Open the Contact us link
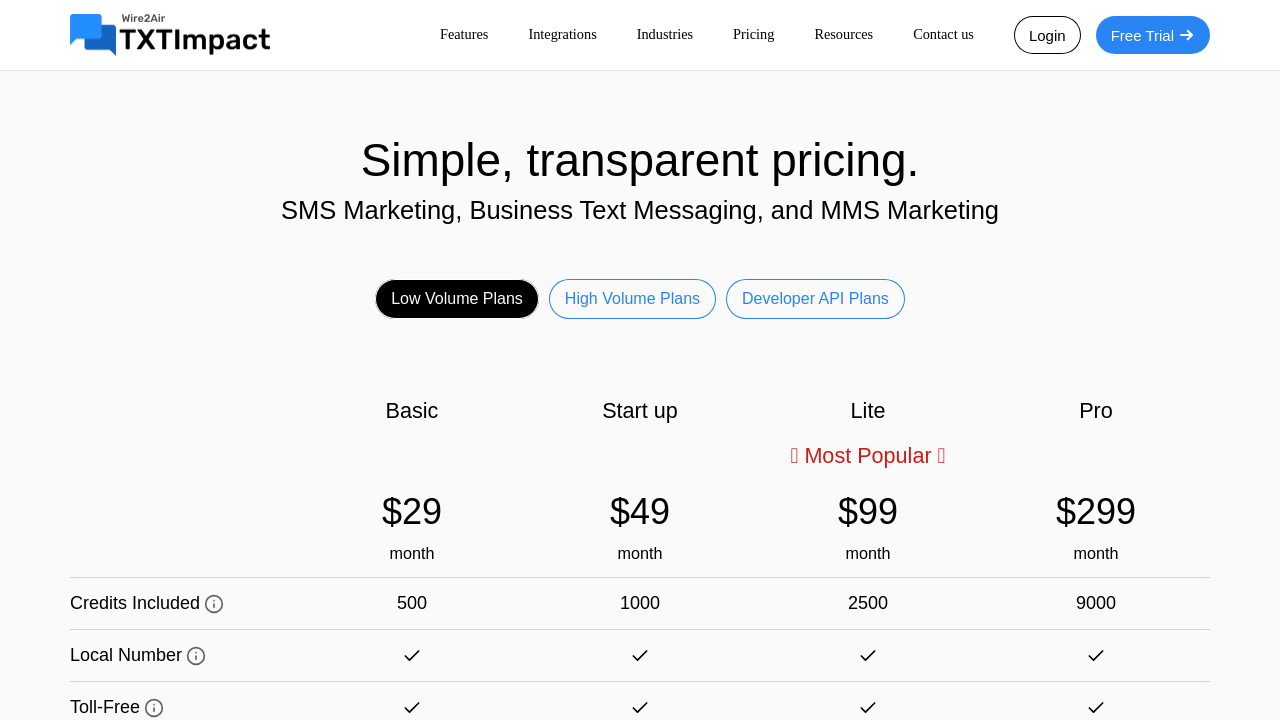 tap(943, 34)
